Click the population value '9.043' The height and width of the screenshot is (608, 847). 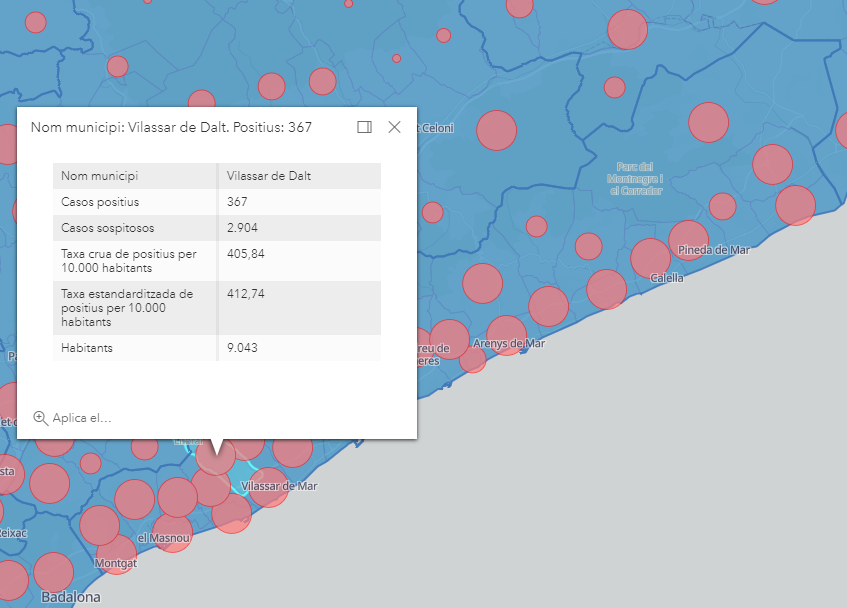point(242,348)
